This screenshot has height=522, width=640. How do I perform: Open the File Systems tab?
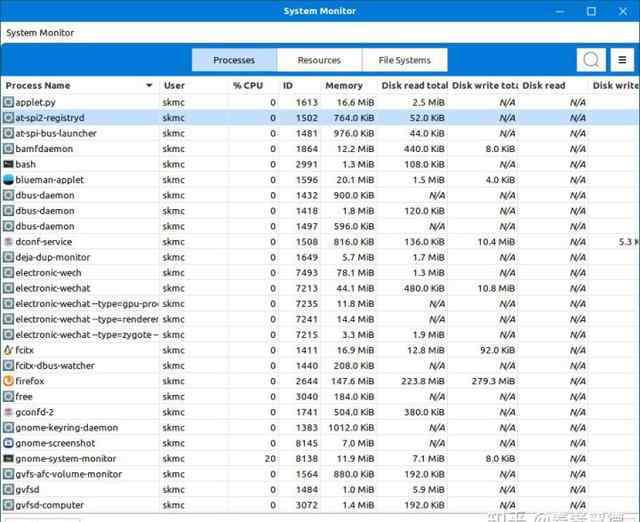404,60
